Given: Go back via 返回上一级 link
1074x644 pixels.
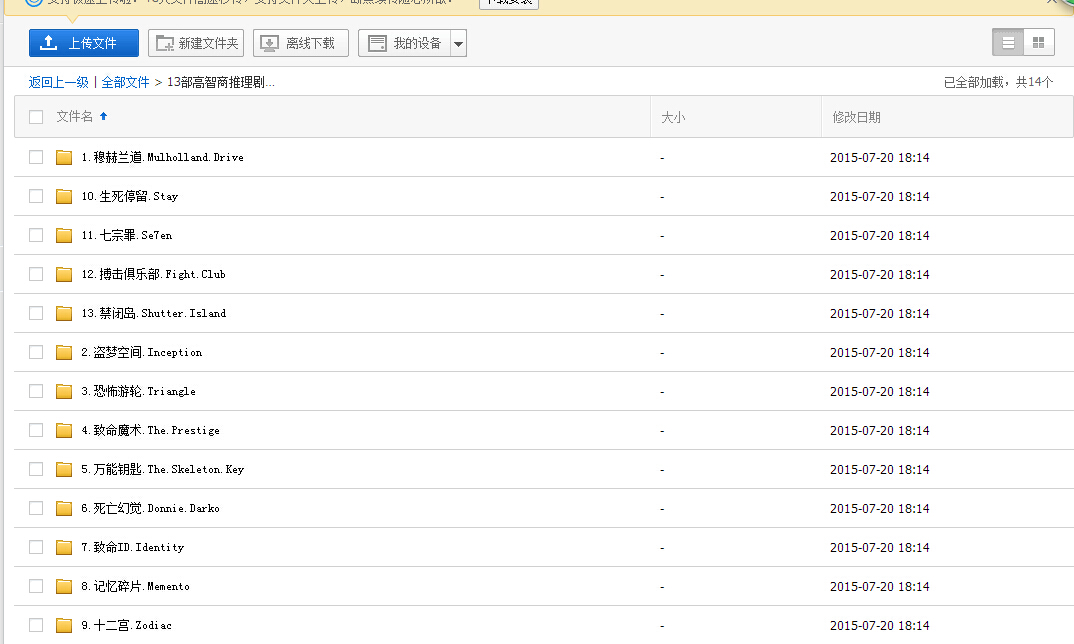Looking at the screenshot, I should coord(59,82).
